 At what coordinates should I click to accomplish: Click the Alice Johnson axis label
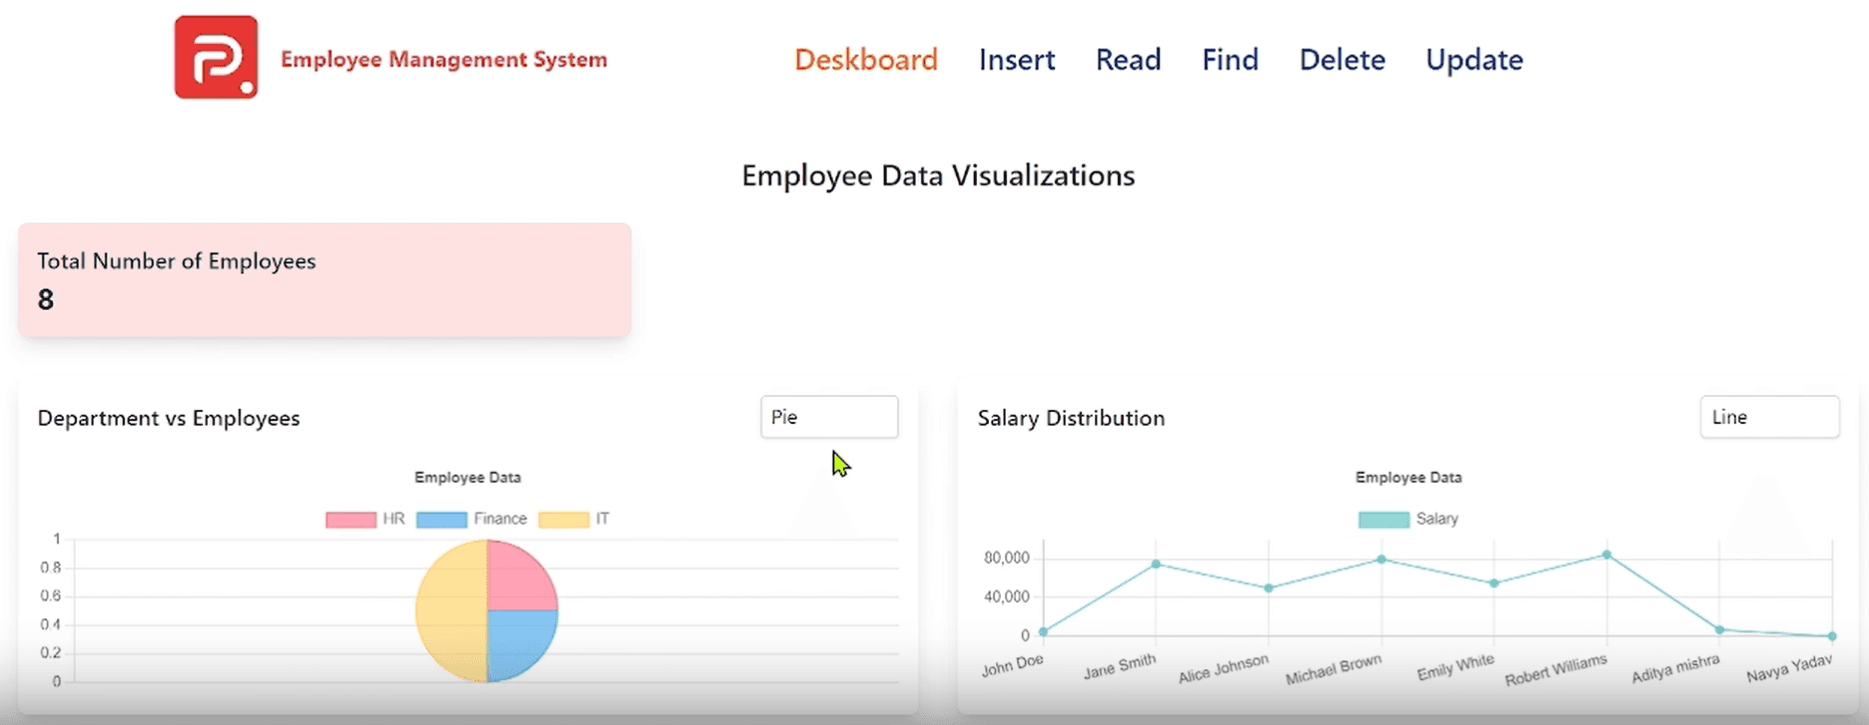point(1223,668)
